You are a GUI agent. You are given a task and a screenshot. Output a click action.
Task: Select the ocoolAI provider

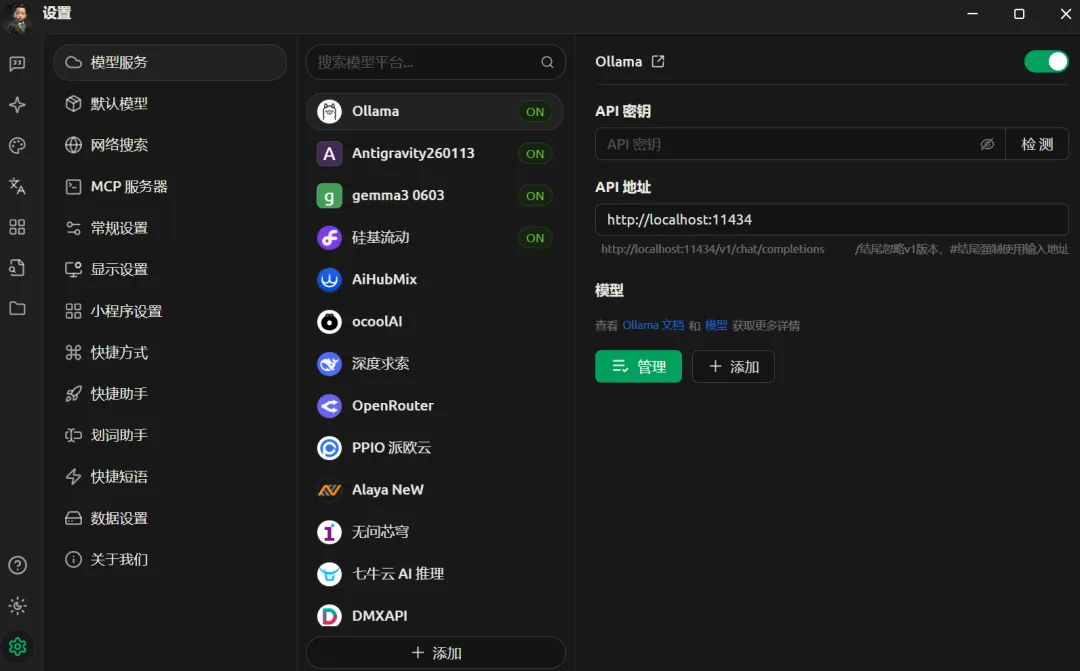click(435, 321)
